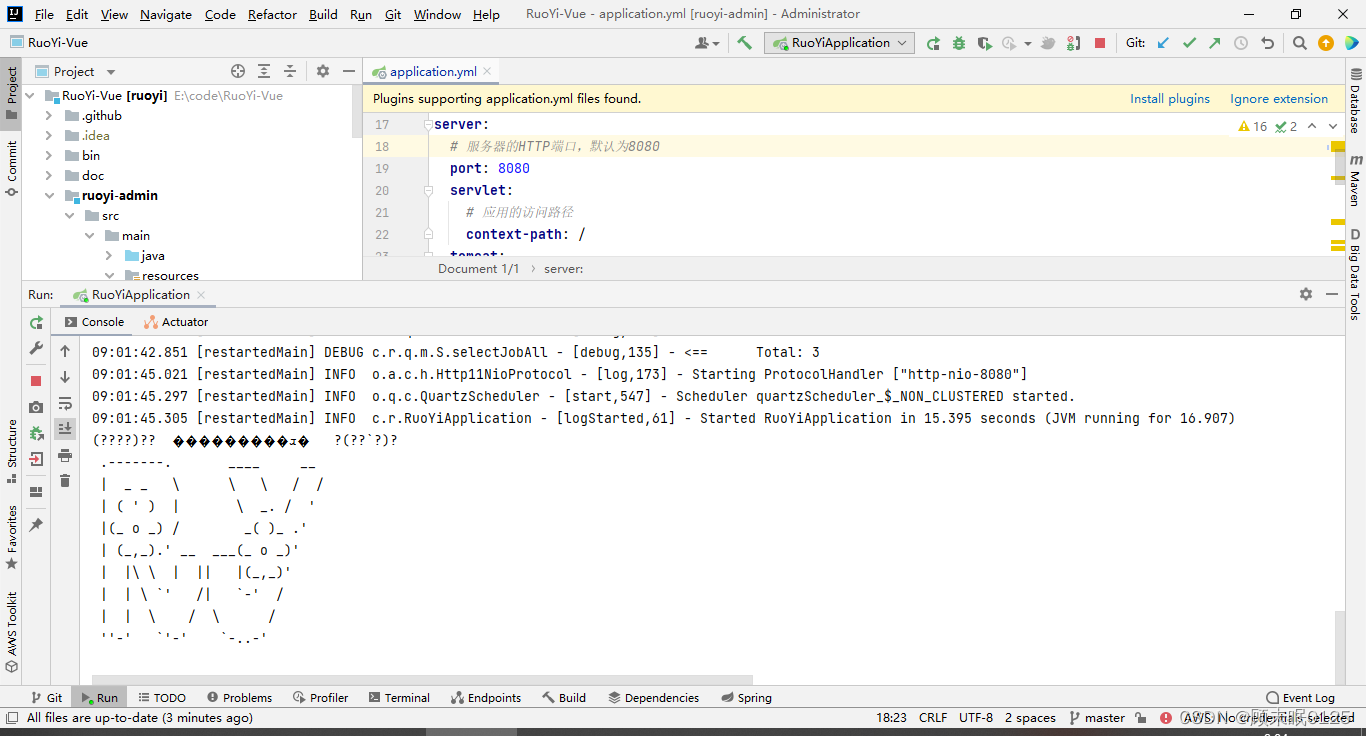
Task: Rerun app in Run panel sidebar
Action: point(36,322)
